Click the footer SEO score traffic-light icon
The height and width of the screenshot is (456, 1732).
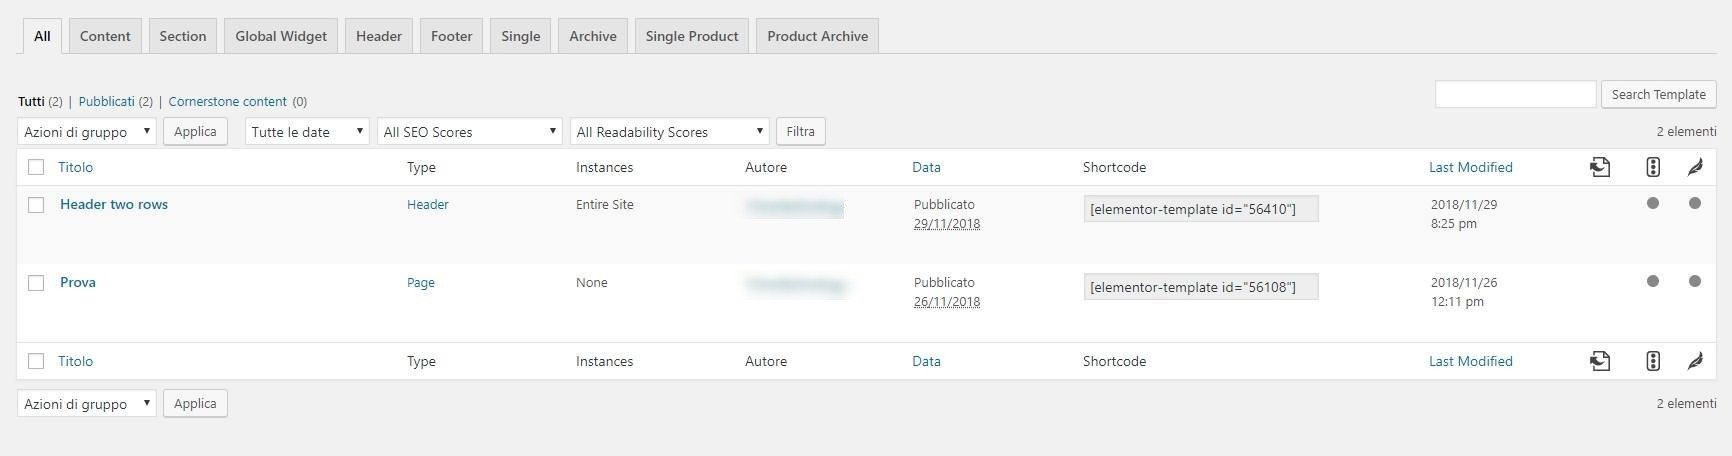click(x=1653, y=361)
